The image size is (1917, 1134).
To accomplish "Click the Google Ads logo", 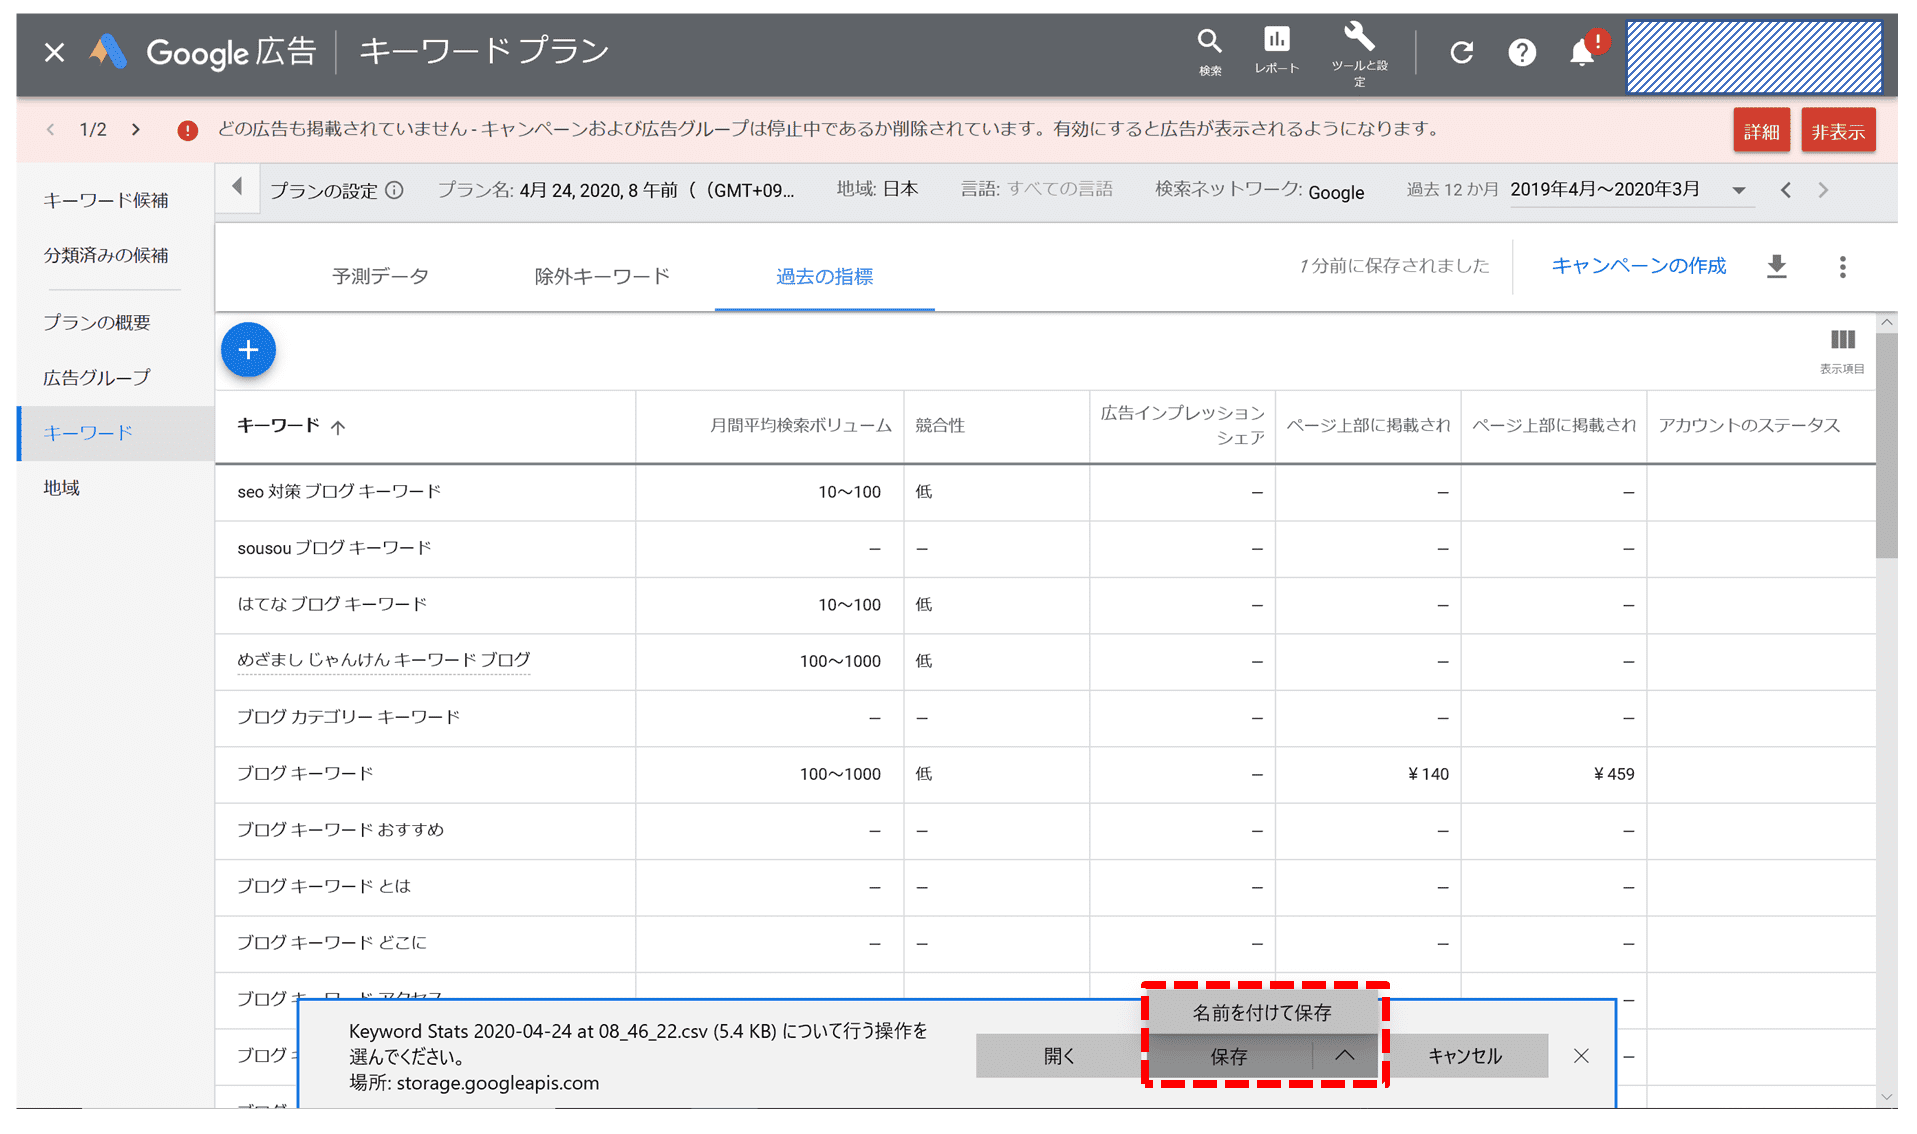I will tap(108, 51).
